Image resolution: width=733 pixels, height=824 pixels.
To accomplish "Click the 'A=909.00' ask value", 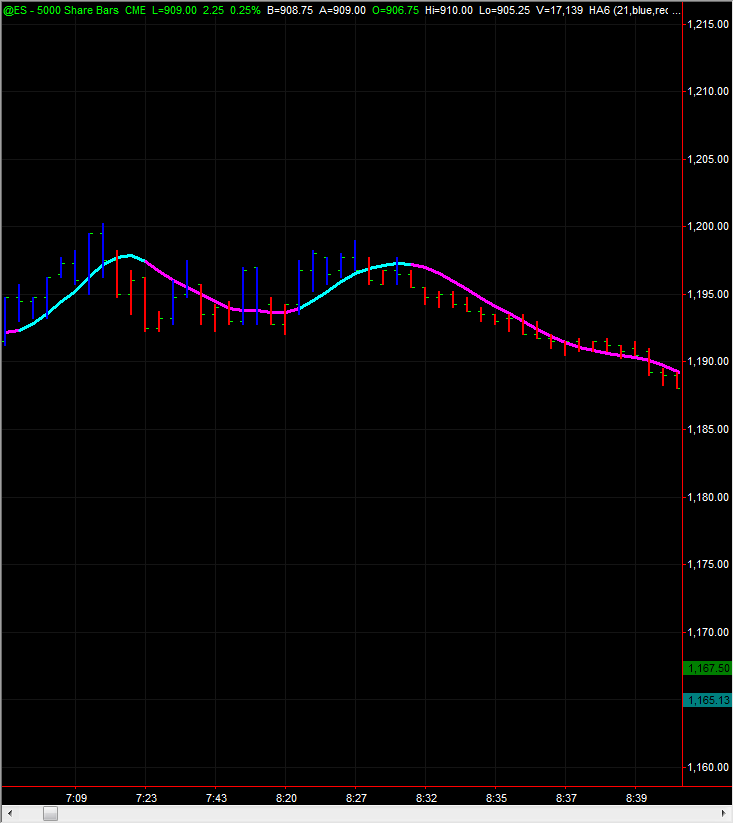I will (343, 10).
